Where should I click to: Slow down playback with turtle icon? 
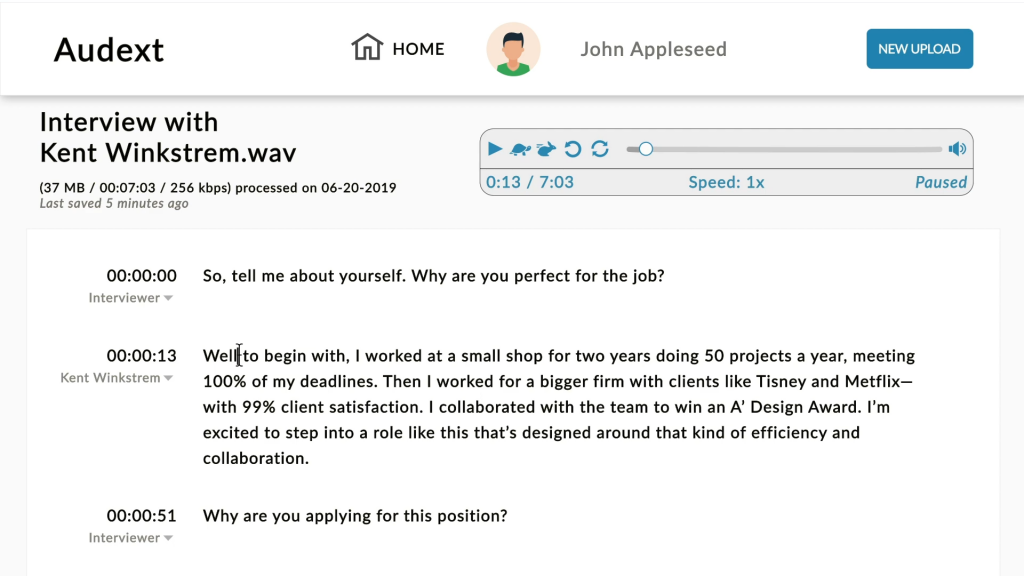coord(520,150)
